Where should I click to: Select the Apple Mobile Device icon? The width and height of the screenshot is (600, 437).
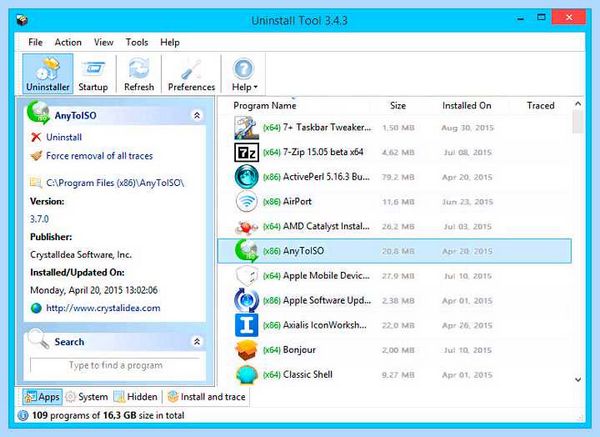tap(246, 276)
